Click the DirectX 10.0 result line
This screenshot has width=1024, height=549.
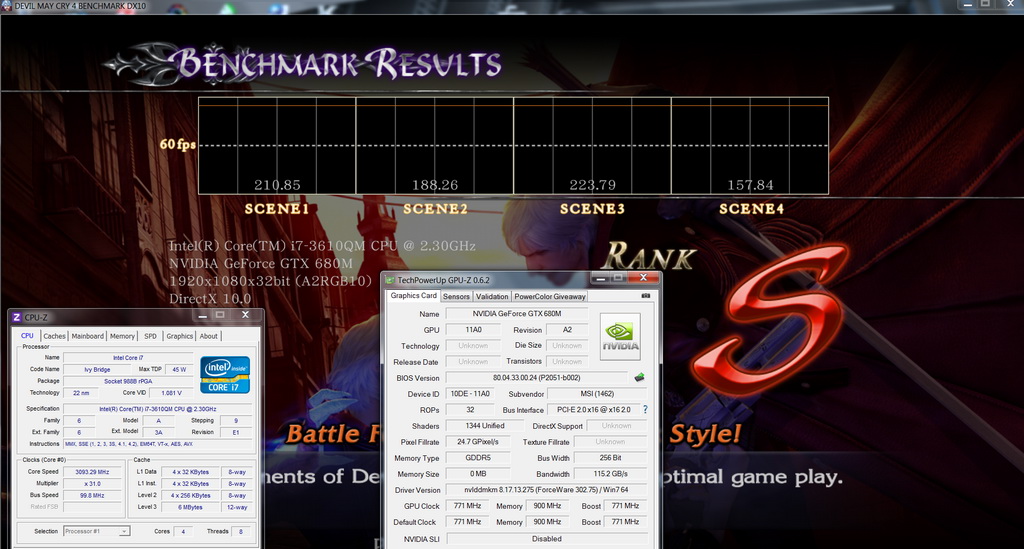pos(210,298)
